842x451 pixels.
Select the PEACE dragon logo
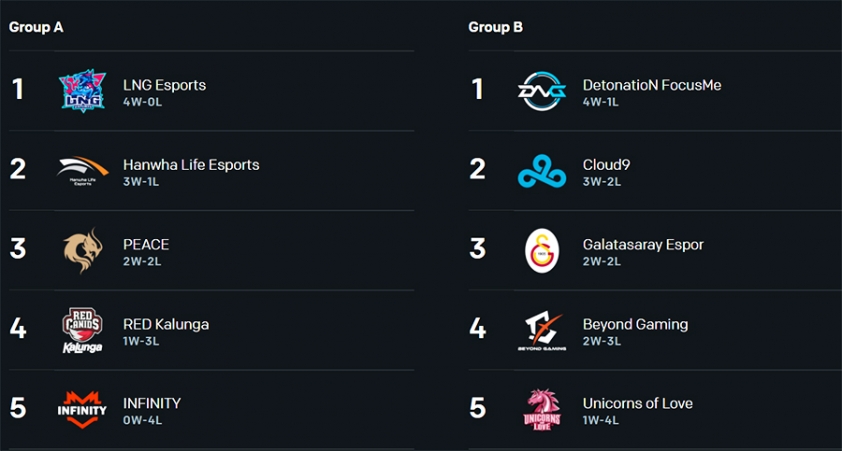click(x=83, y=250)
